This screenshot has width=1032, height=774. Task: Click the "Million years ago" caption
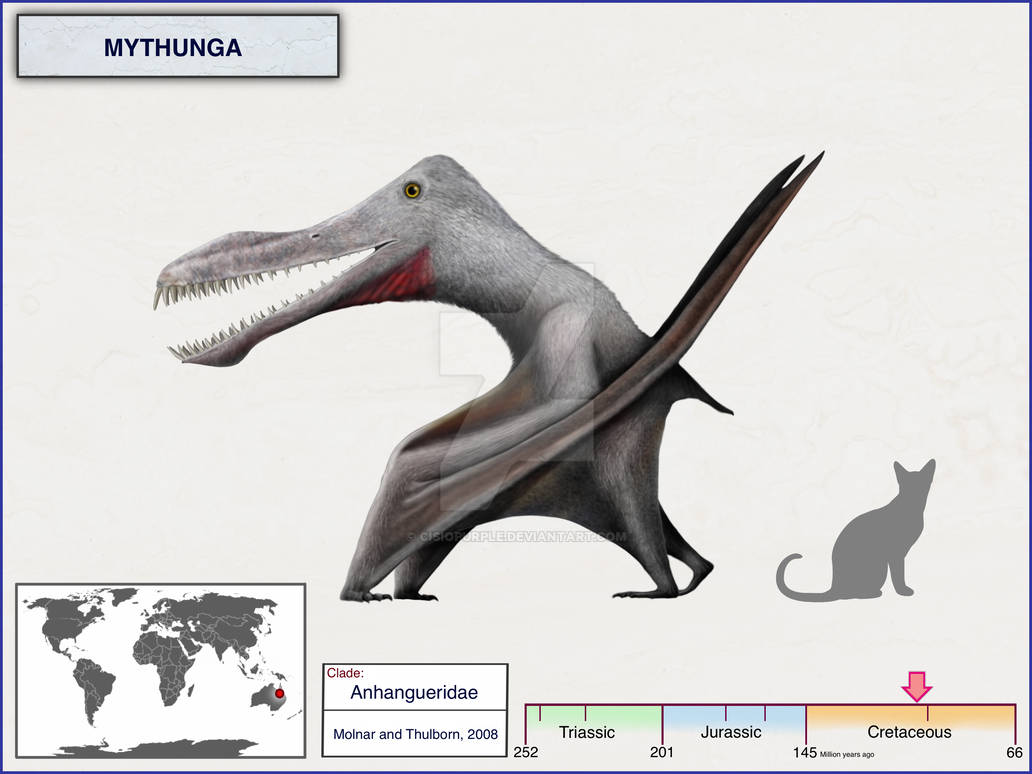(x=847, y=754)
